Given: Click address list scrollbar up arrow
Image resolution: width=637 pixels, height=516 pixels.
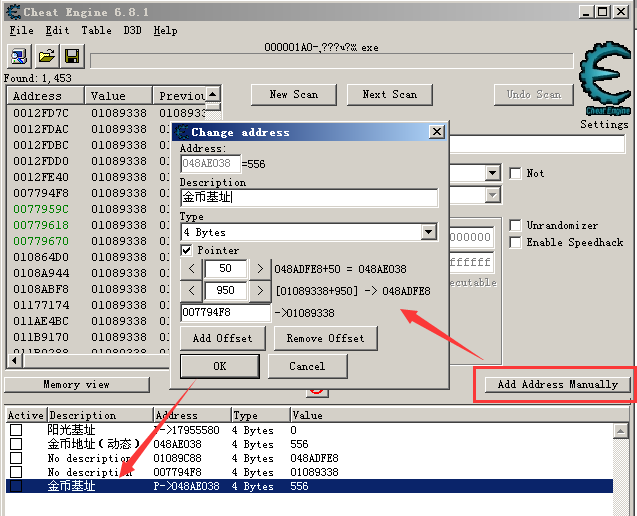Looking at the screenshot, I should pos(620,431).
